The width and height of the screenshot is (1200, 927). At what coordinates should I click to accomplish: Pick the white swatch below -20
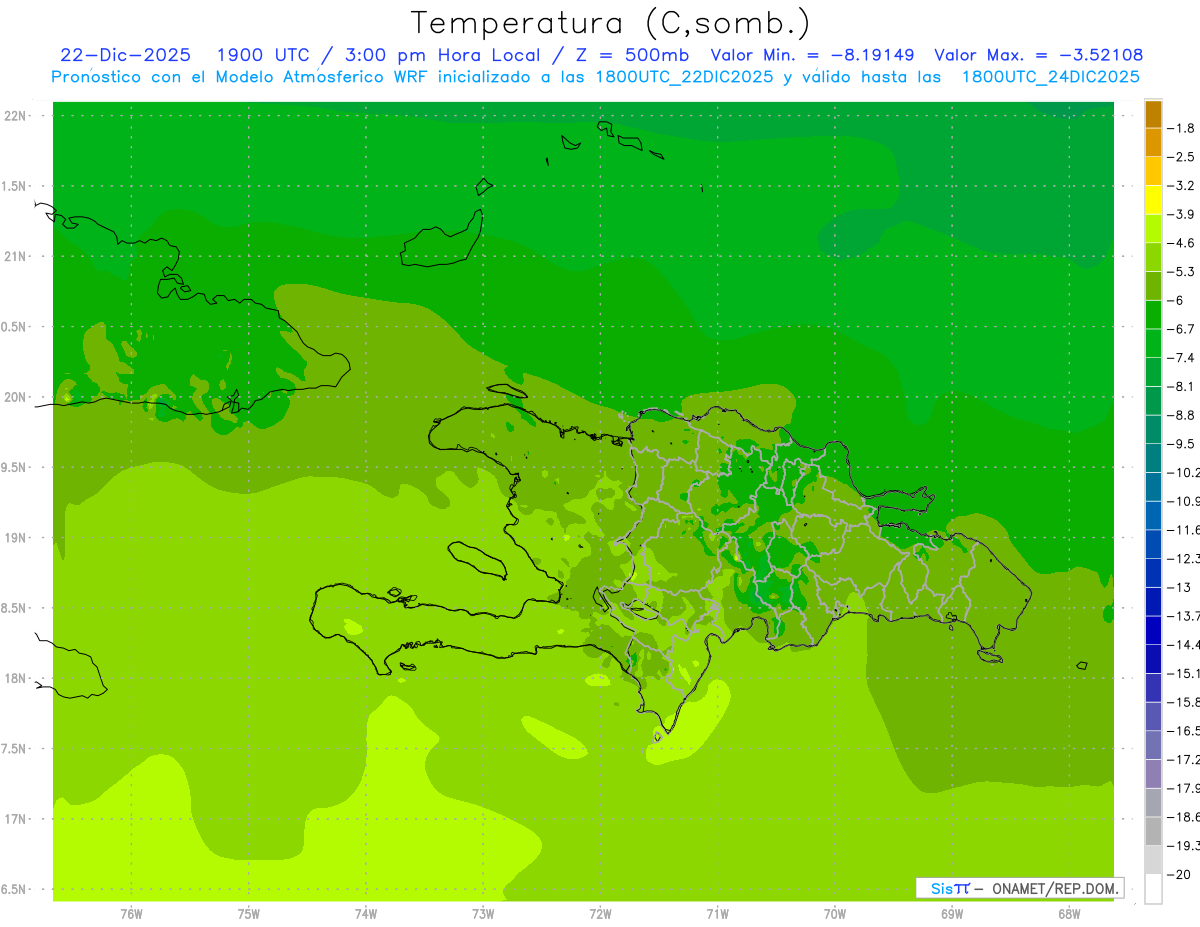tap(1153, 889)
